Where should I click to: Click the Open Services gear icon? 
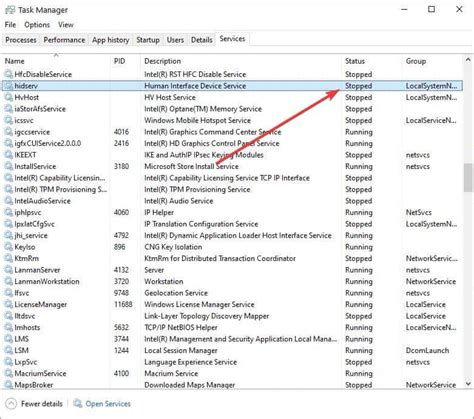pyautogui.click(x=78, y=403)
